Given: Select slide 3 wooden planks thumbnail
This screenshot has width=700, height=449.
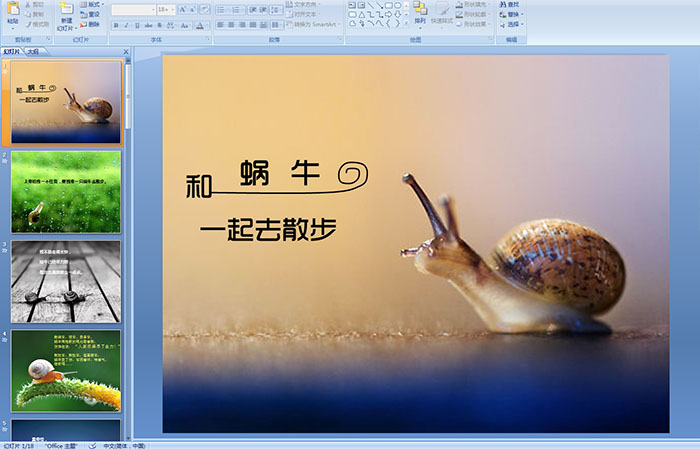Looking at the screenshot, I should point(66,282).
